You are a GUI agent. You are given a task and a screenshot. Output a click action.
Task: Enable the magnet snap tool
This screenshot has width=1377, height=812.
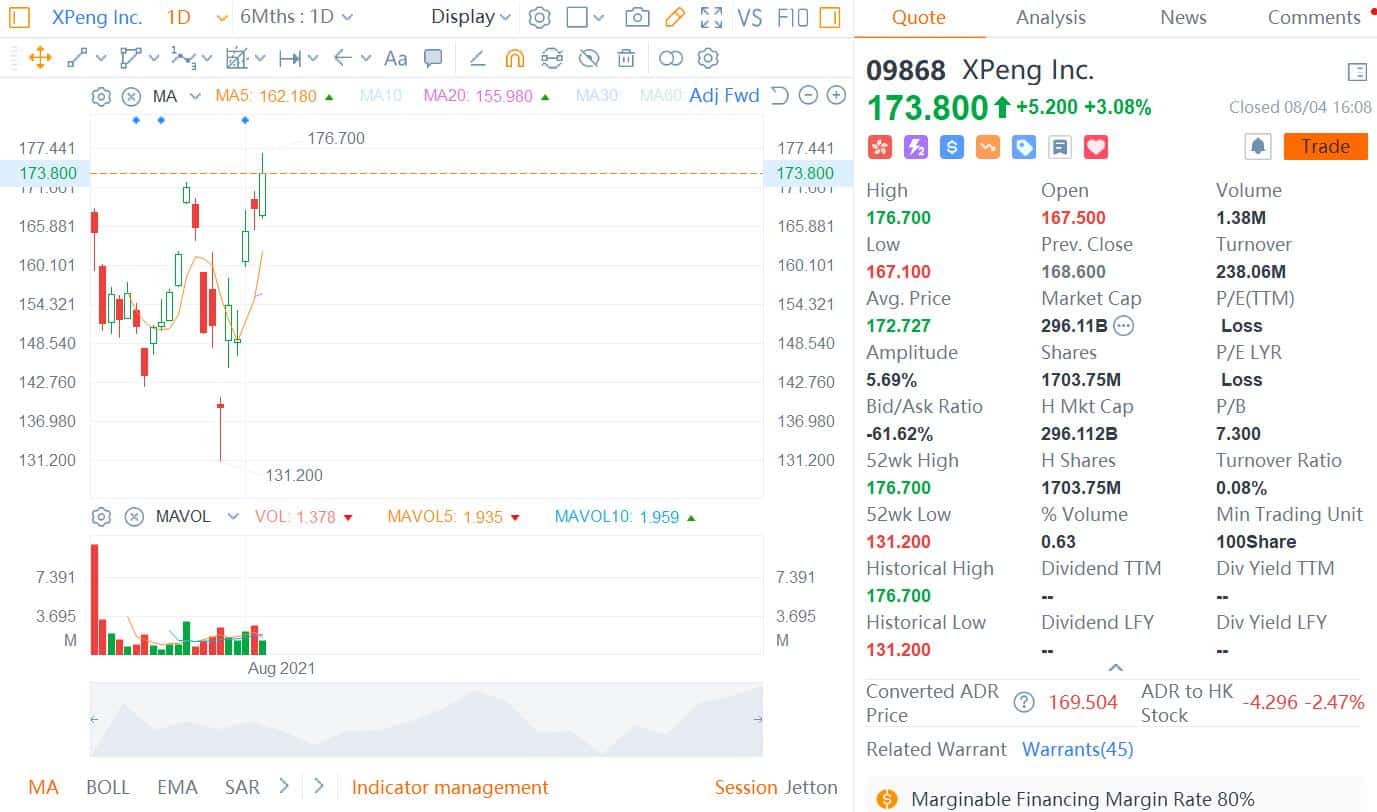pos(516,59)
